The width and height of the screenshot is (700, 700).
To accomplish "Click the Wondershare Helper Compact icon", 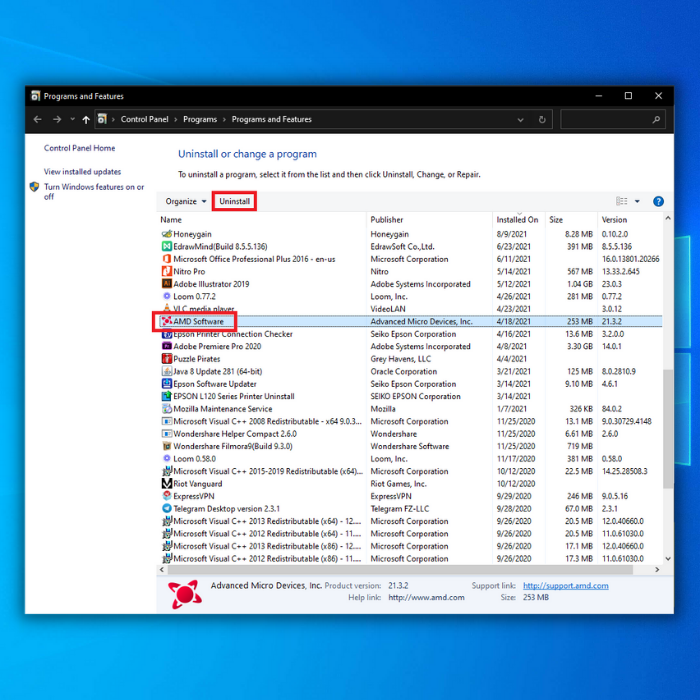I will 167,434.
